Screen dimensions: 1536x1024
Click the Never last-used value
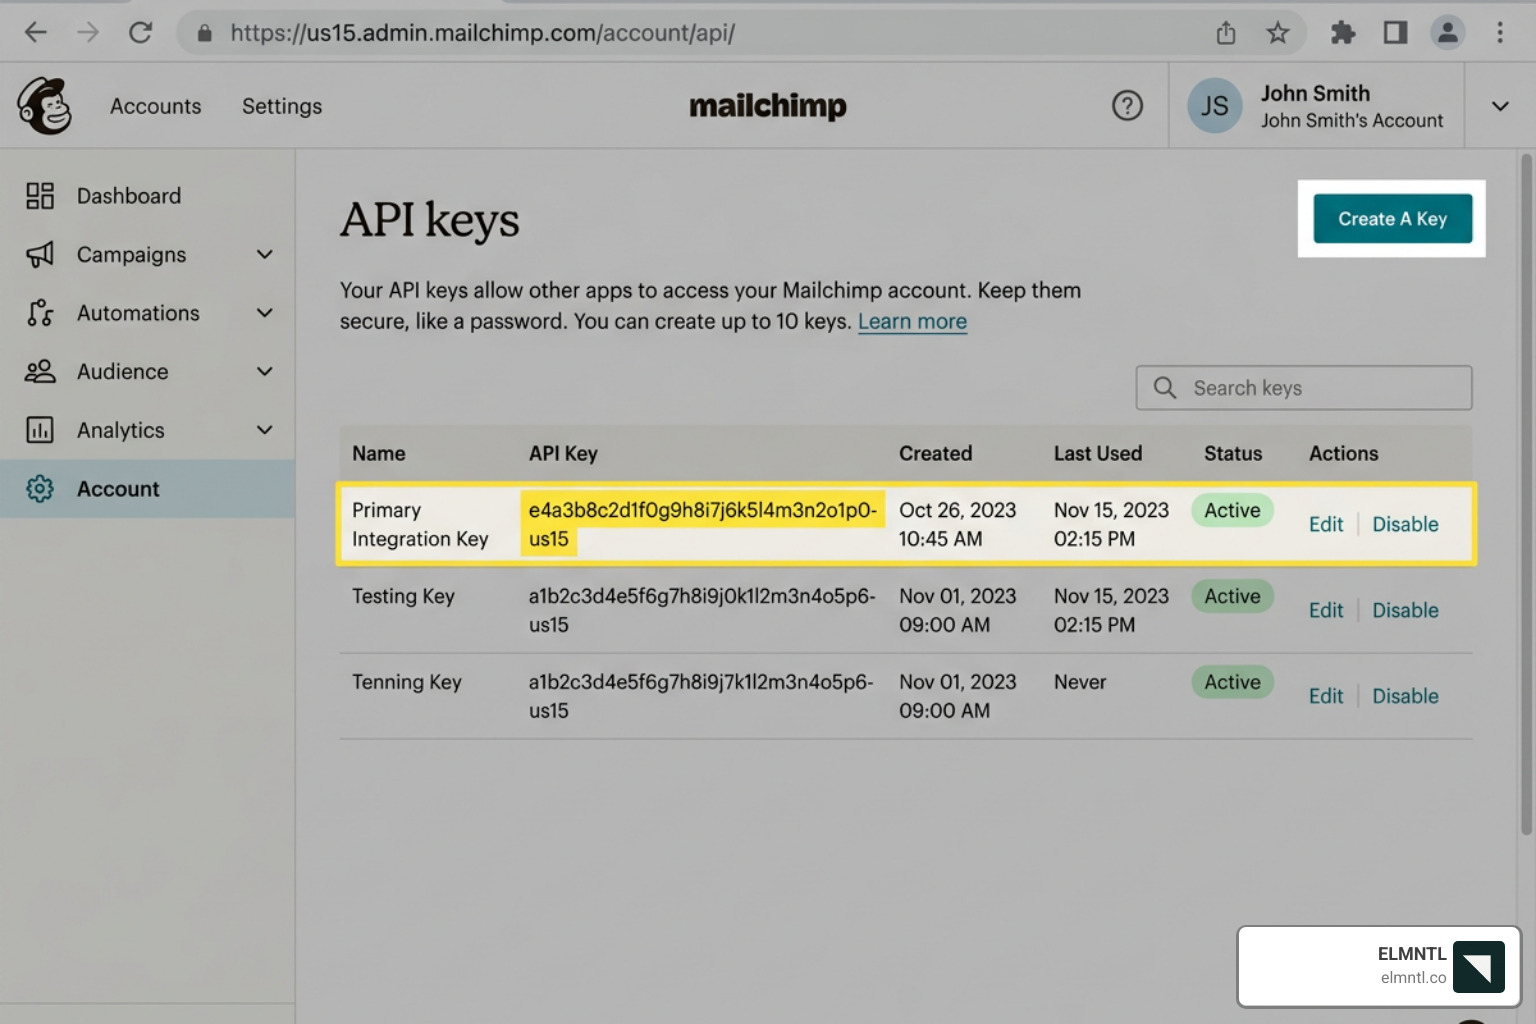1080,682
